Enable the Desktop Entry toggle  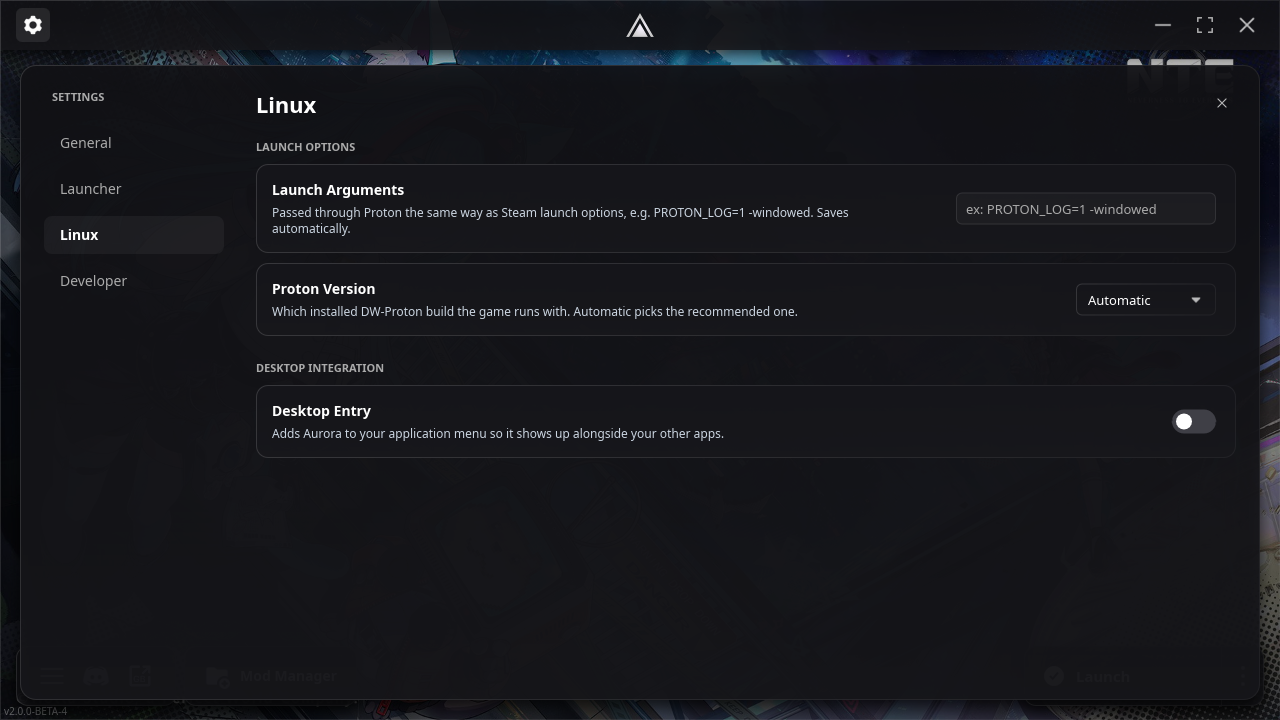[1194, 422]
